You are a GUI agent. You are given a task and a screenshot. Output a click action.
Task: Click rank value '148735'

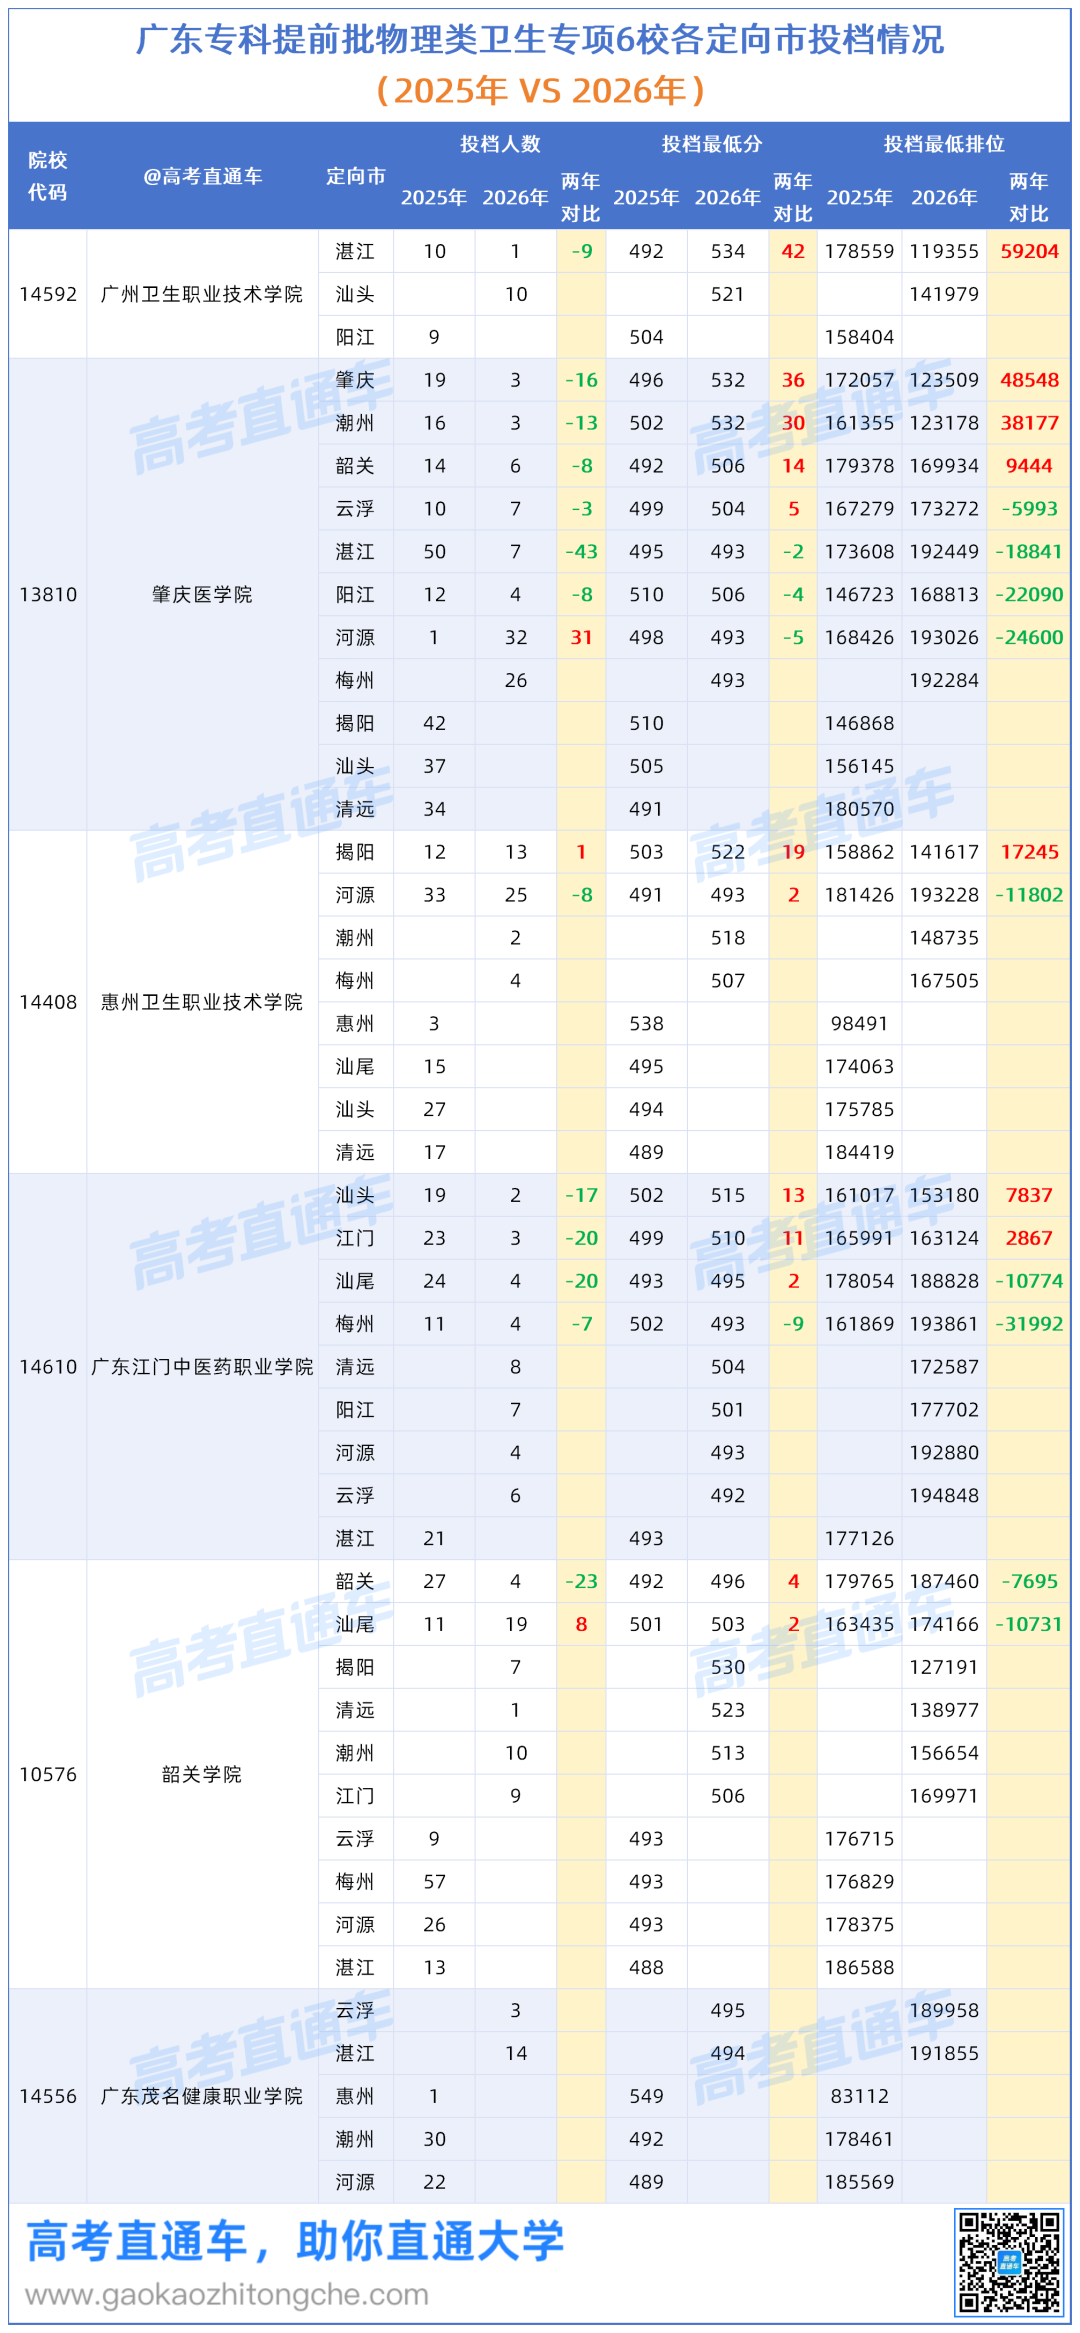(944, 938)
